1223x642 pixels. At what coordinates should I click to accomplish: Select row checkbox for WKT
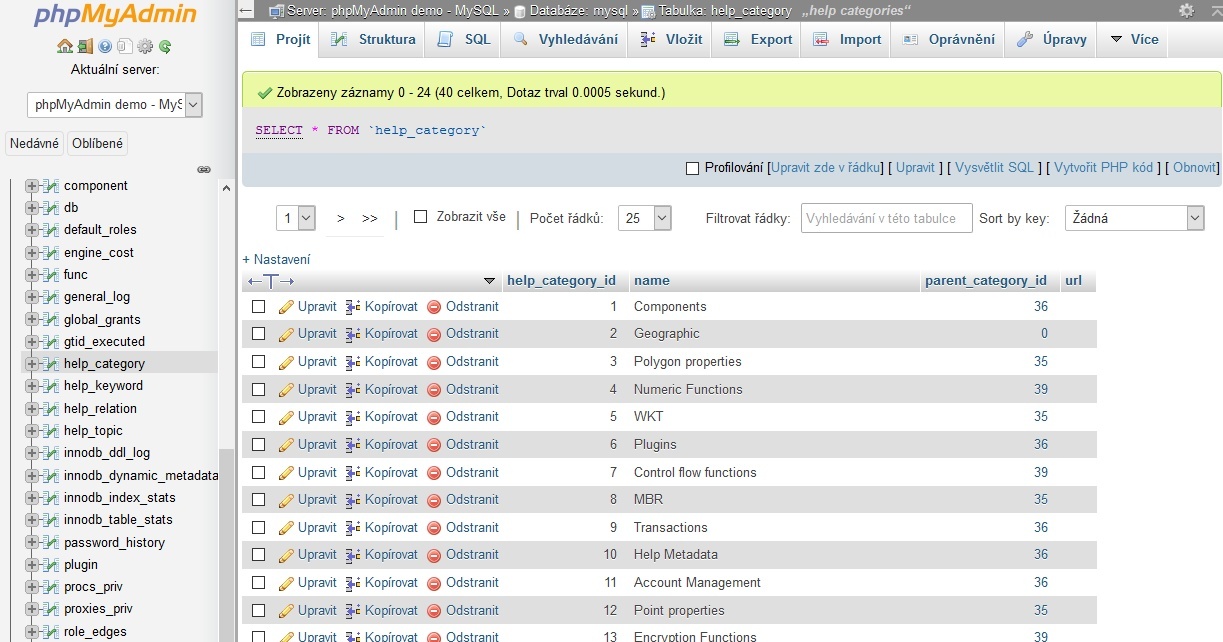point(259,416)
